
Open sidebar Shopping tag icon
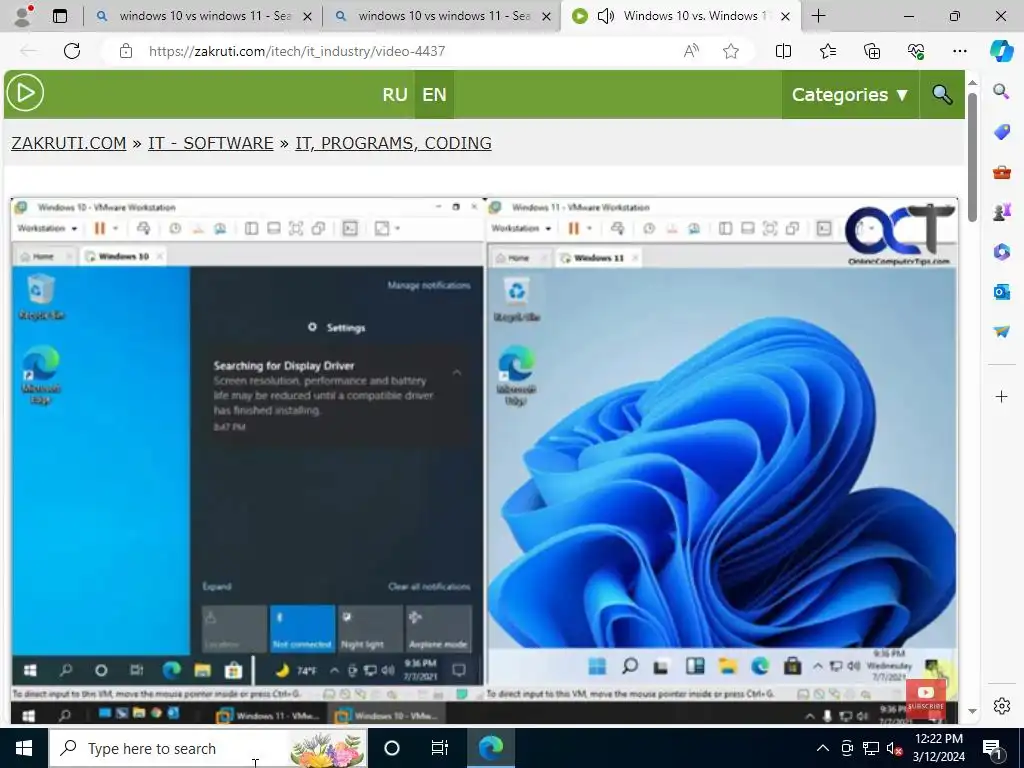(x=1001, y=132)
